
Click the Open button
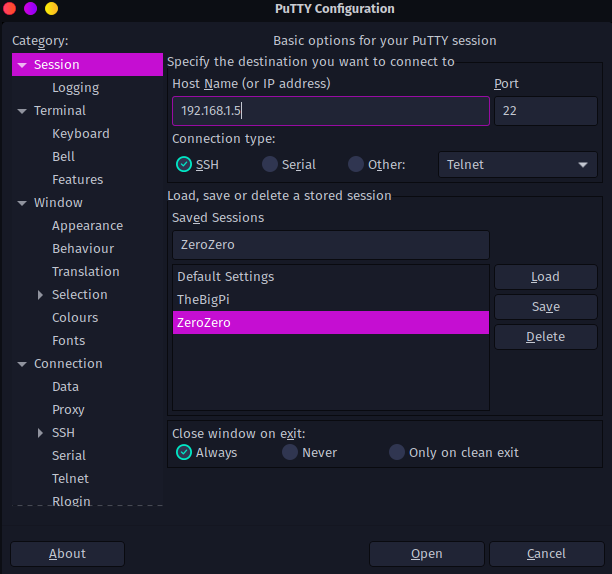point(427,554)
